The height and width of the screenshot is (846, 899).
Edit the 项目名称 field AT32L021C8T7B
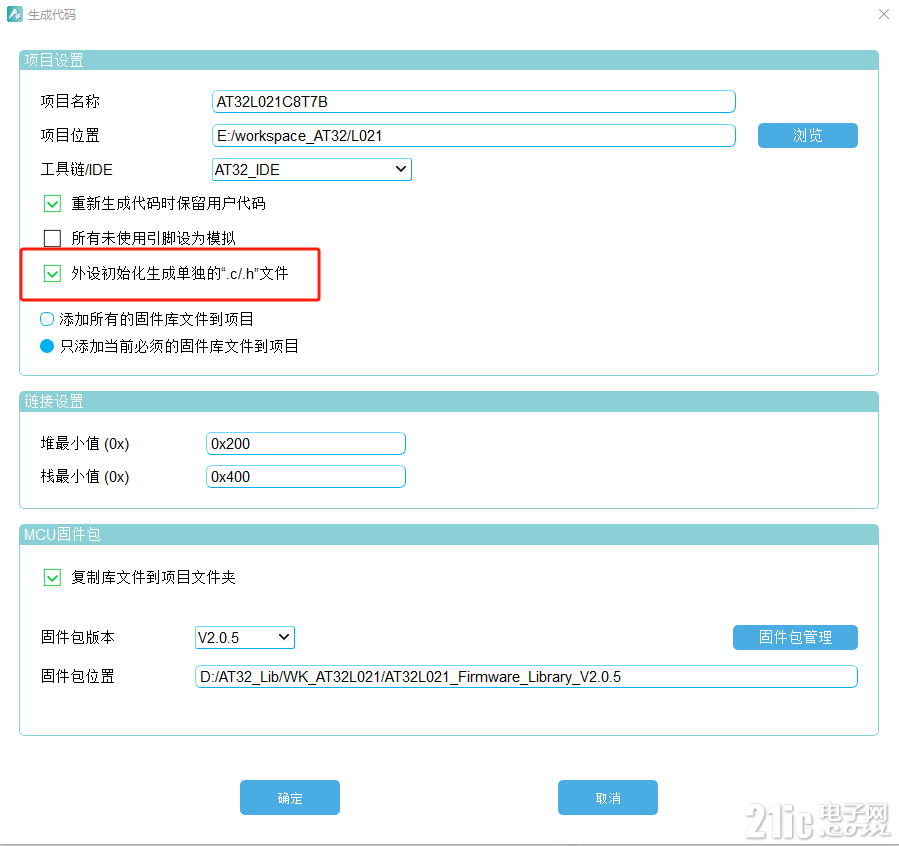[x=474, y=101]
